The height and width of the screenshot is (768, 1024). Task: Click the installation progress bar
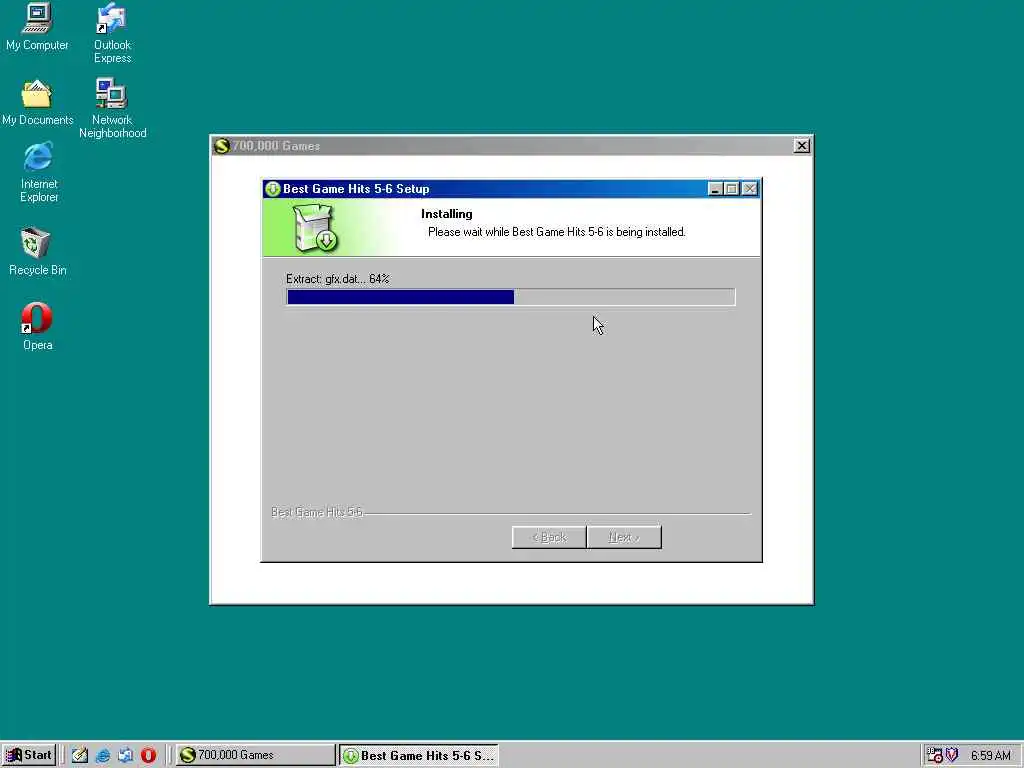[x=511, y=297]
